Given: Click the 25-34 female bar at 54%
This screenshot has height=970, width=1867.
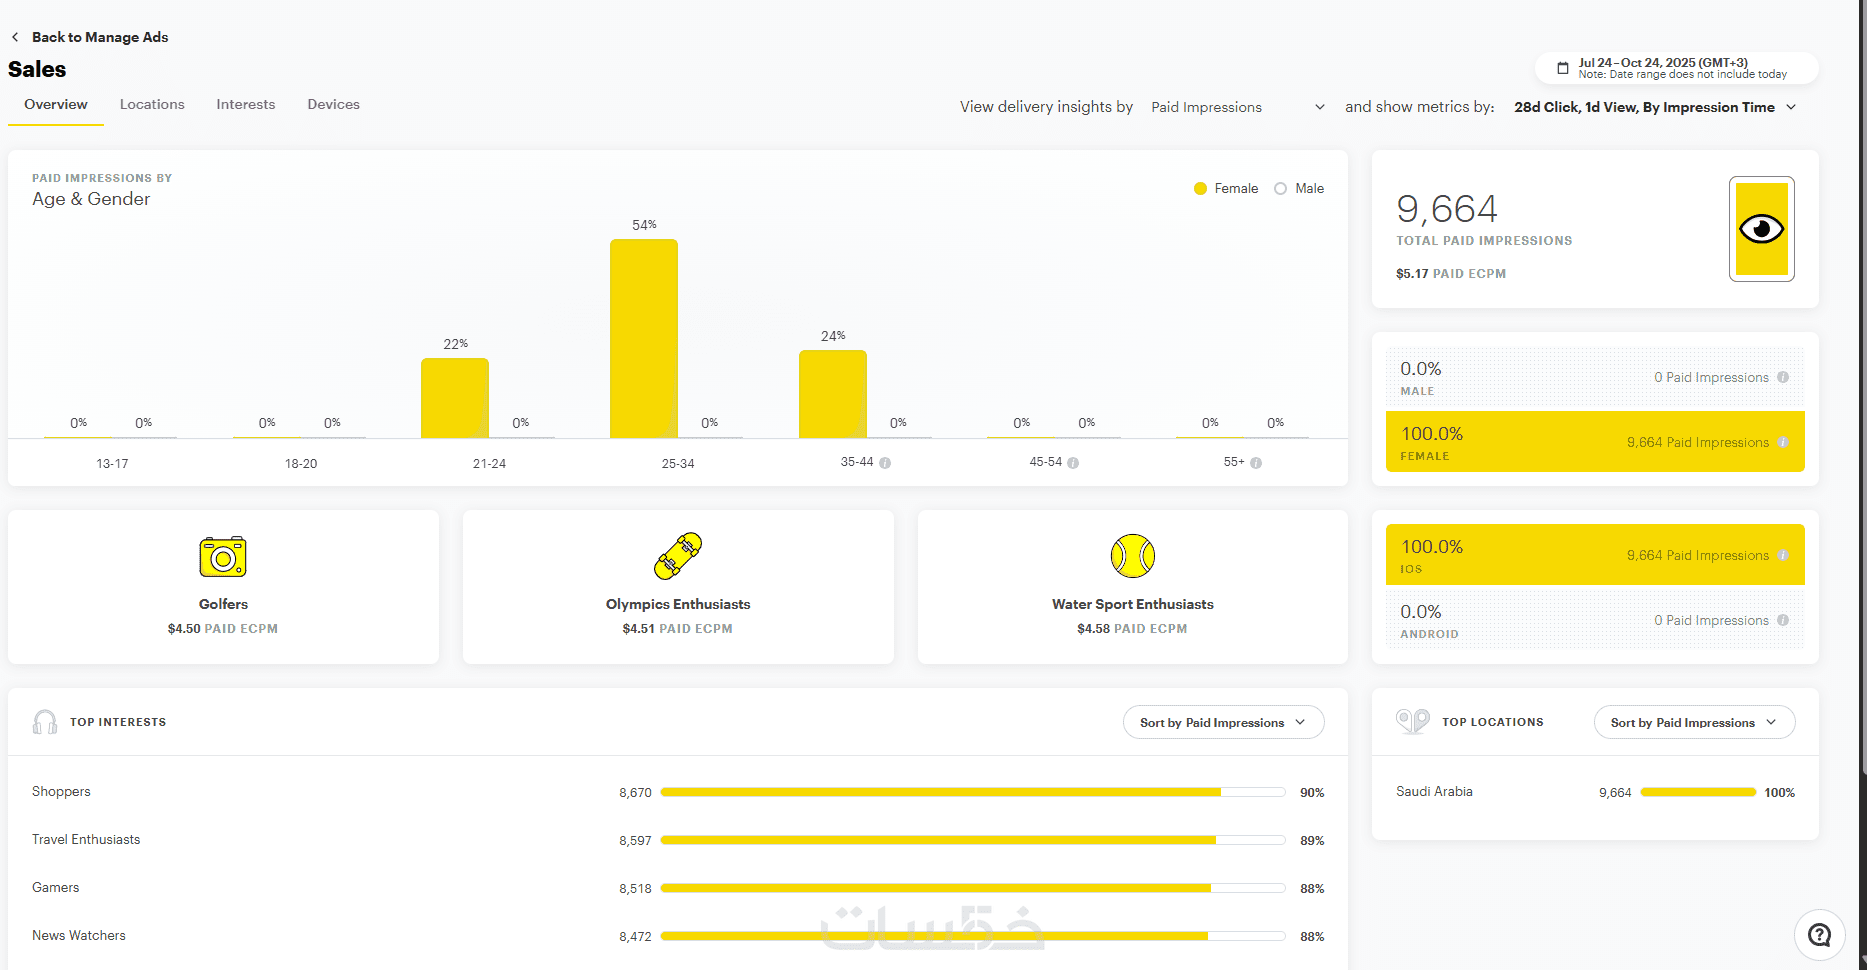Looking at the screenshot, I should (x=644, y=338).
